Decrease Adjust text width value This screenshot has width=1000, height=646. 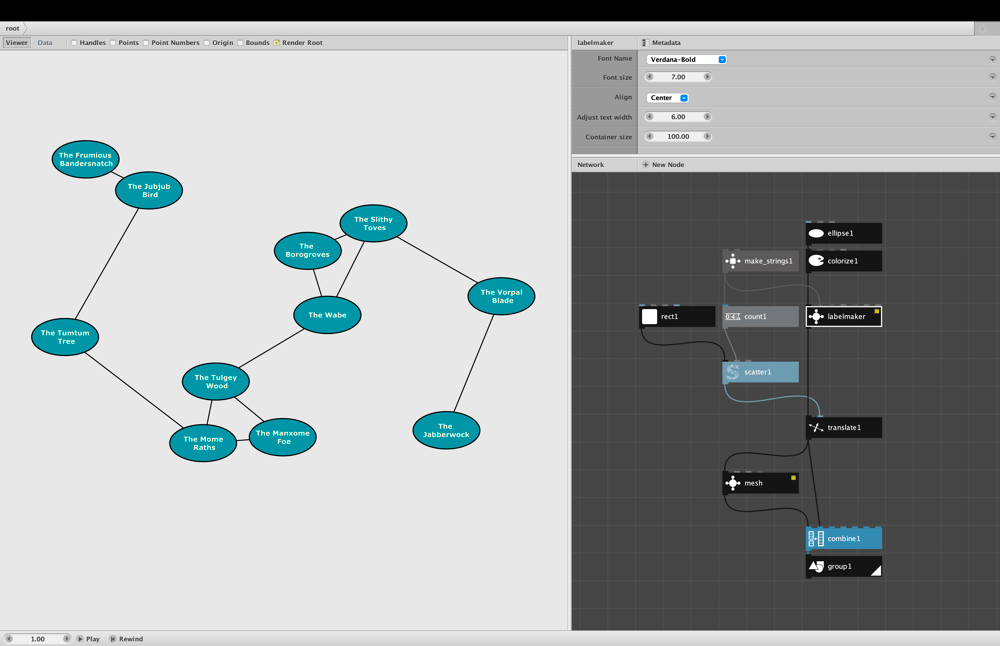coord(650,117)
